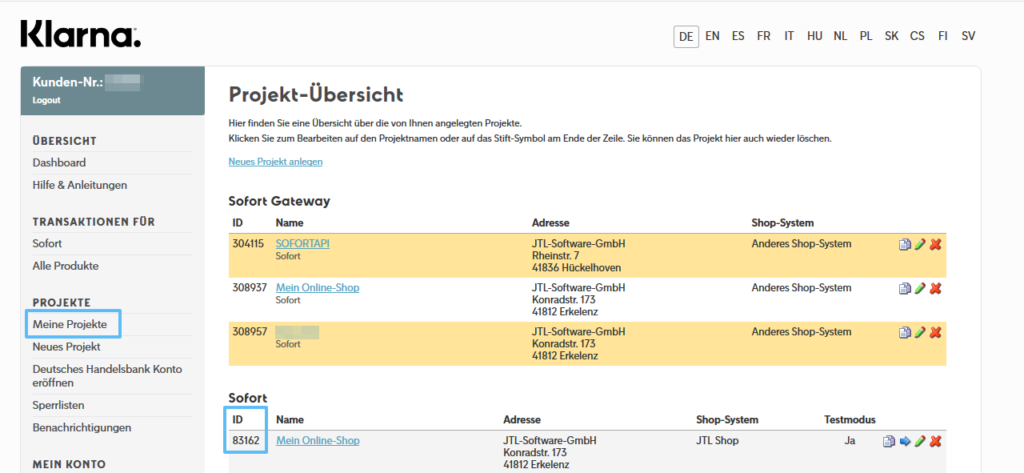The width and height of the screenshot is (1024, 473).
Task: Open Meine Projekte in sidebar
Action: pos(70,324)
